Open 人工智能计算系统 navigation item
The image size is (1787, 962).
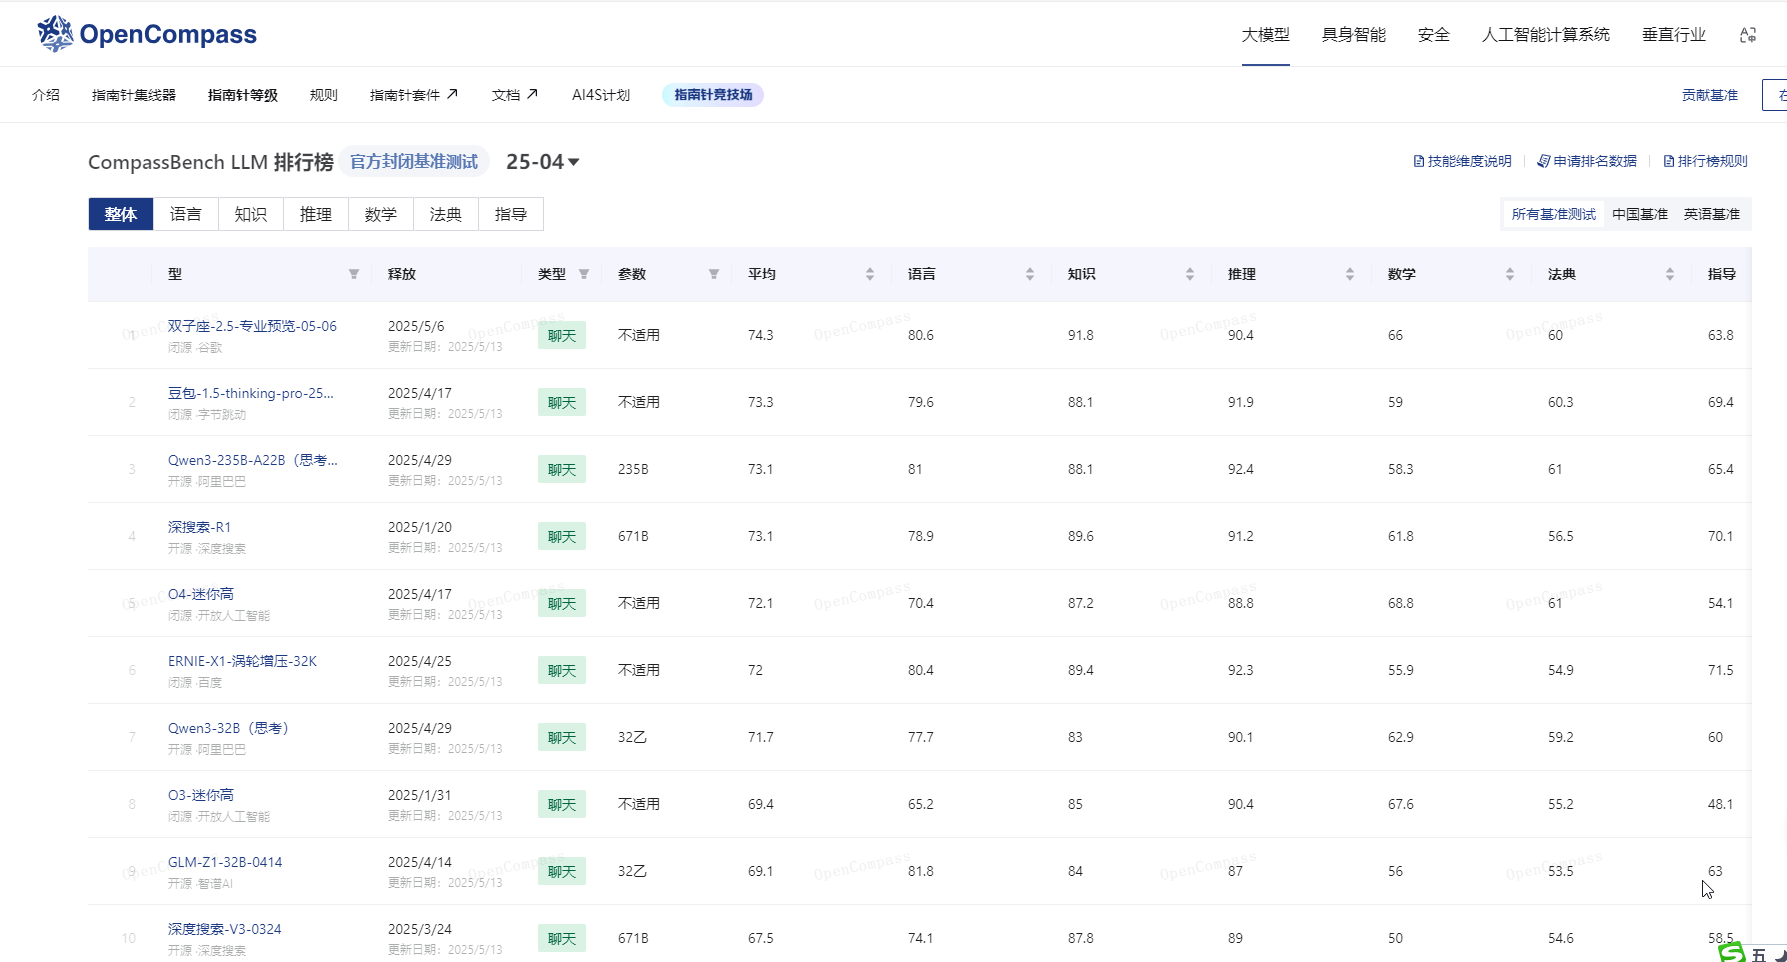(1546, 35)
